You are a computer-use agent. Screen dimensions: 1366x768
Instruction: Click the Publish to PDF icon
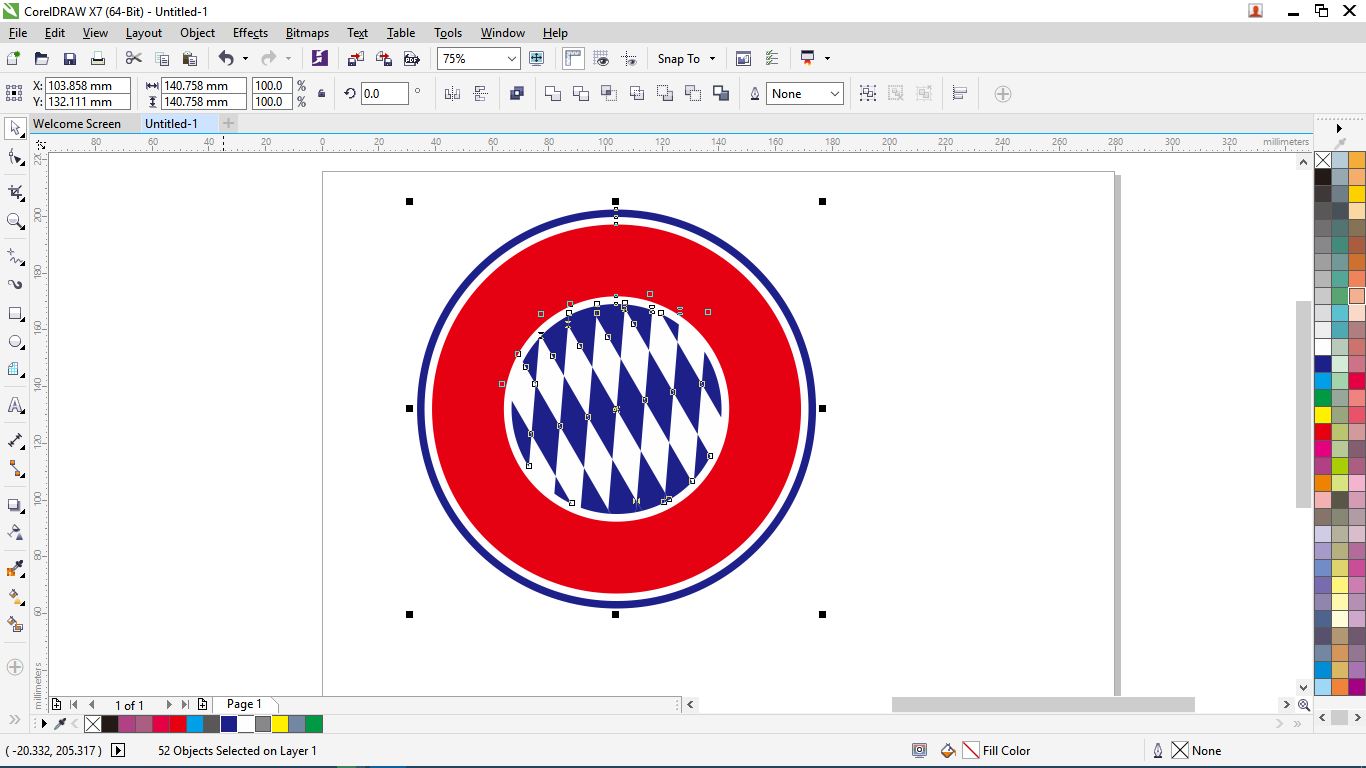pos(411,59)
